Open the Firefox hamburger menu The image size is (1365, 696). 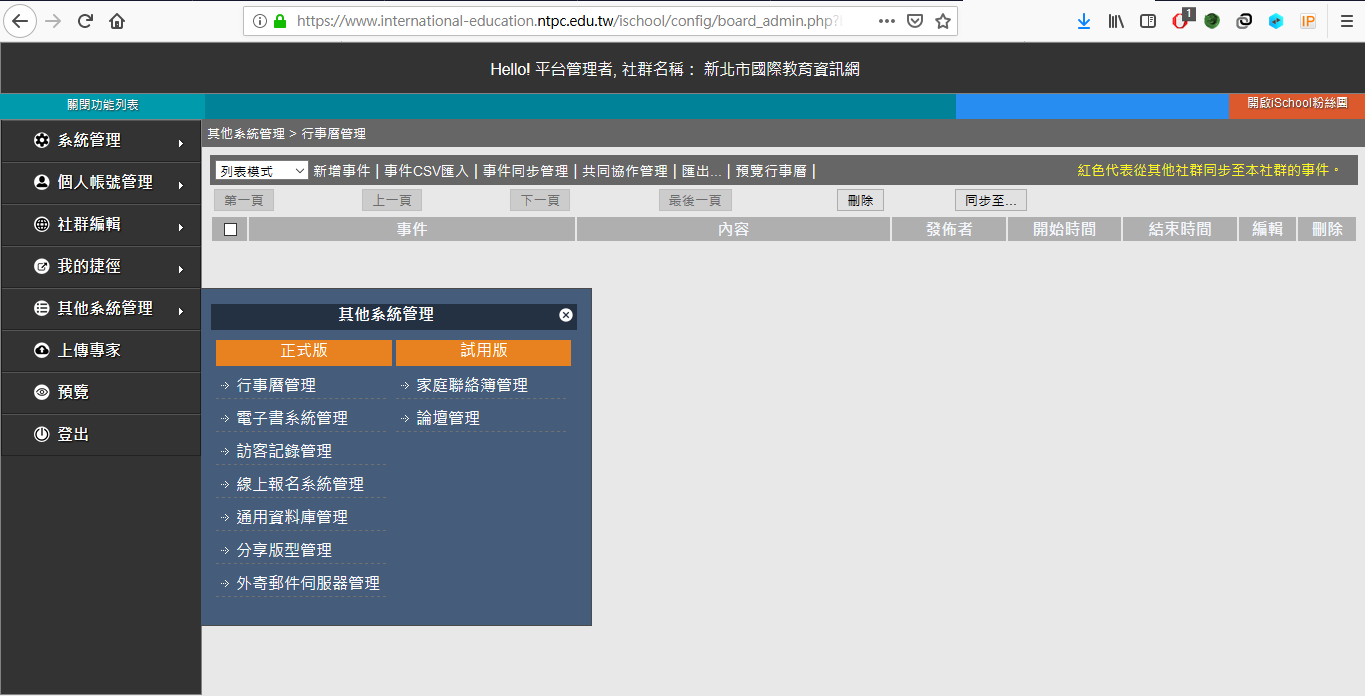(1347, 21)
